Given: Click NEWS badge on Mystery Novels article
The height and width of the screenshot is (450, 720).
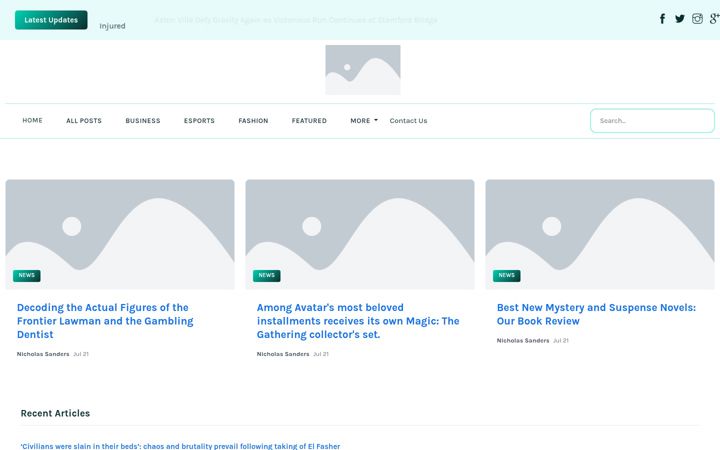Looking at the screenshot, I should 506,276.
